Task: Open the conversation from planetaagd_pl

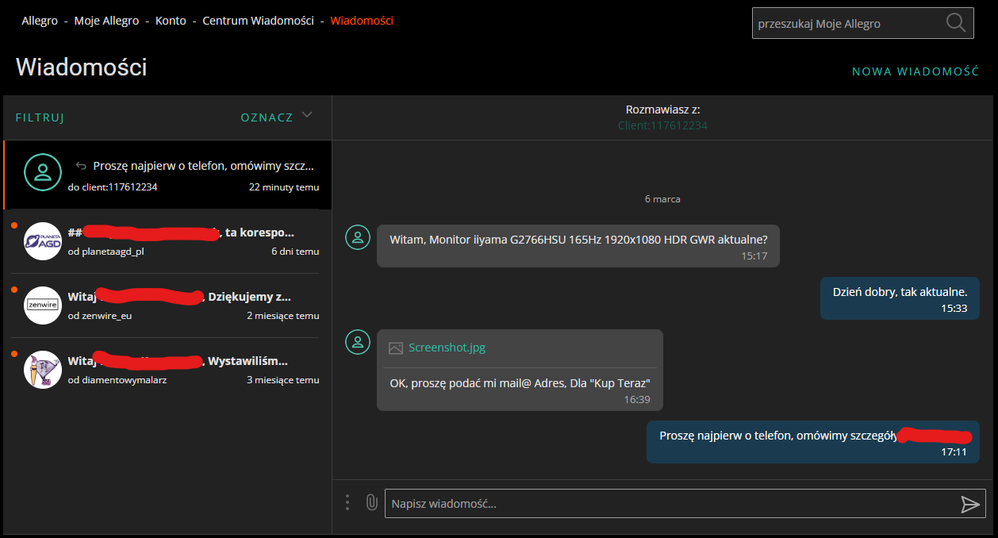Action: 165,242
